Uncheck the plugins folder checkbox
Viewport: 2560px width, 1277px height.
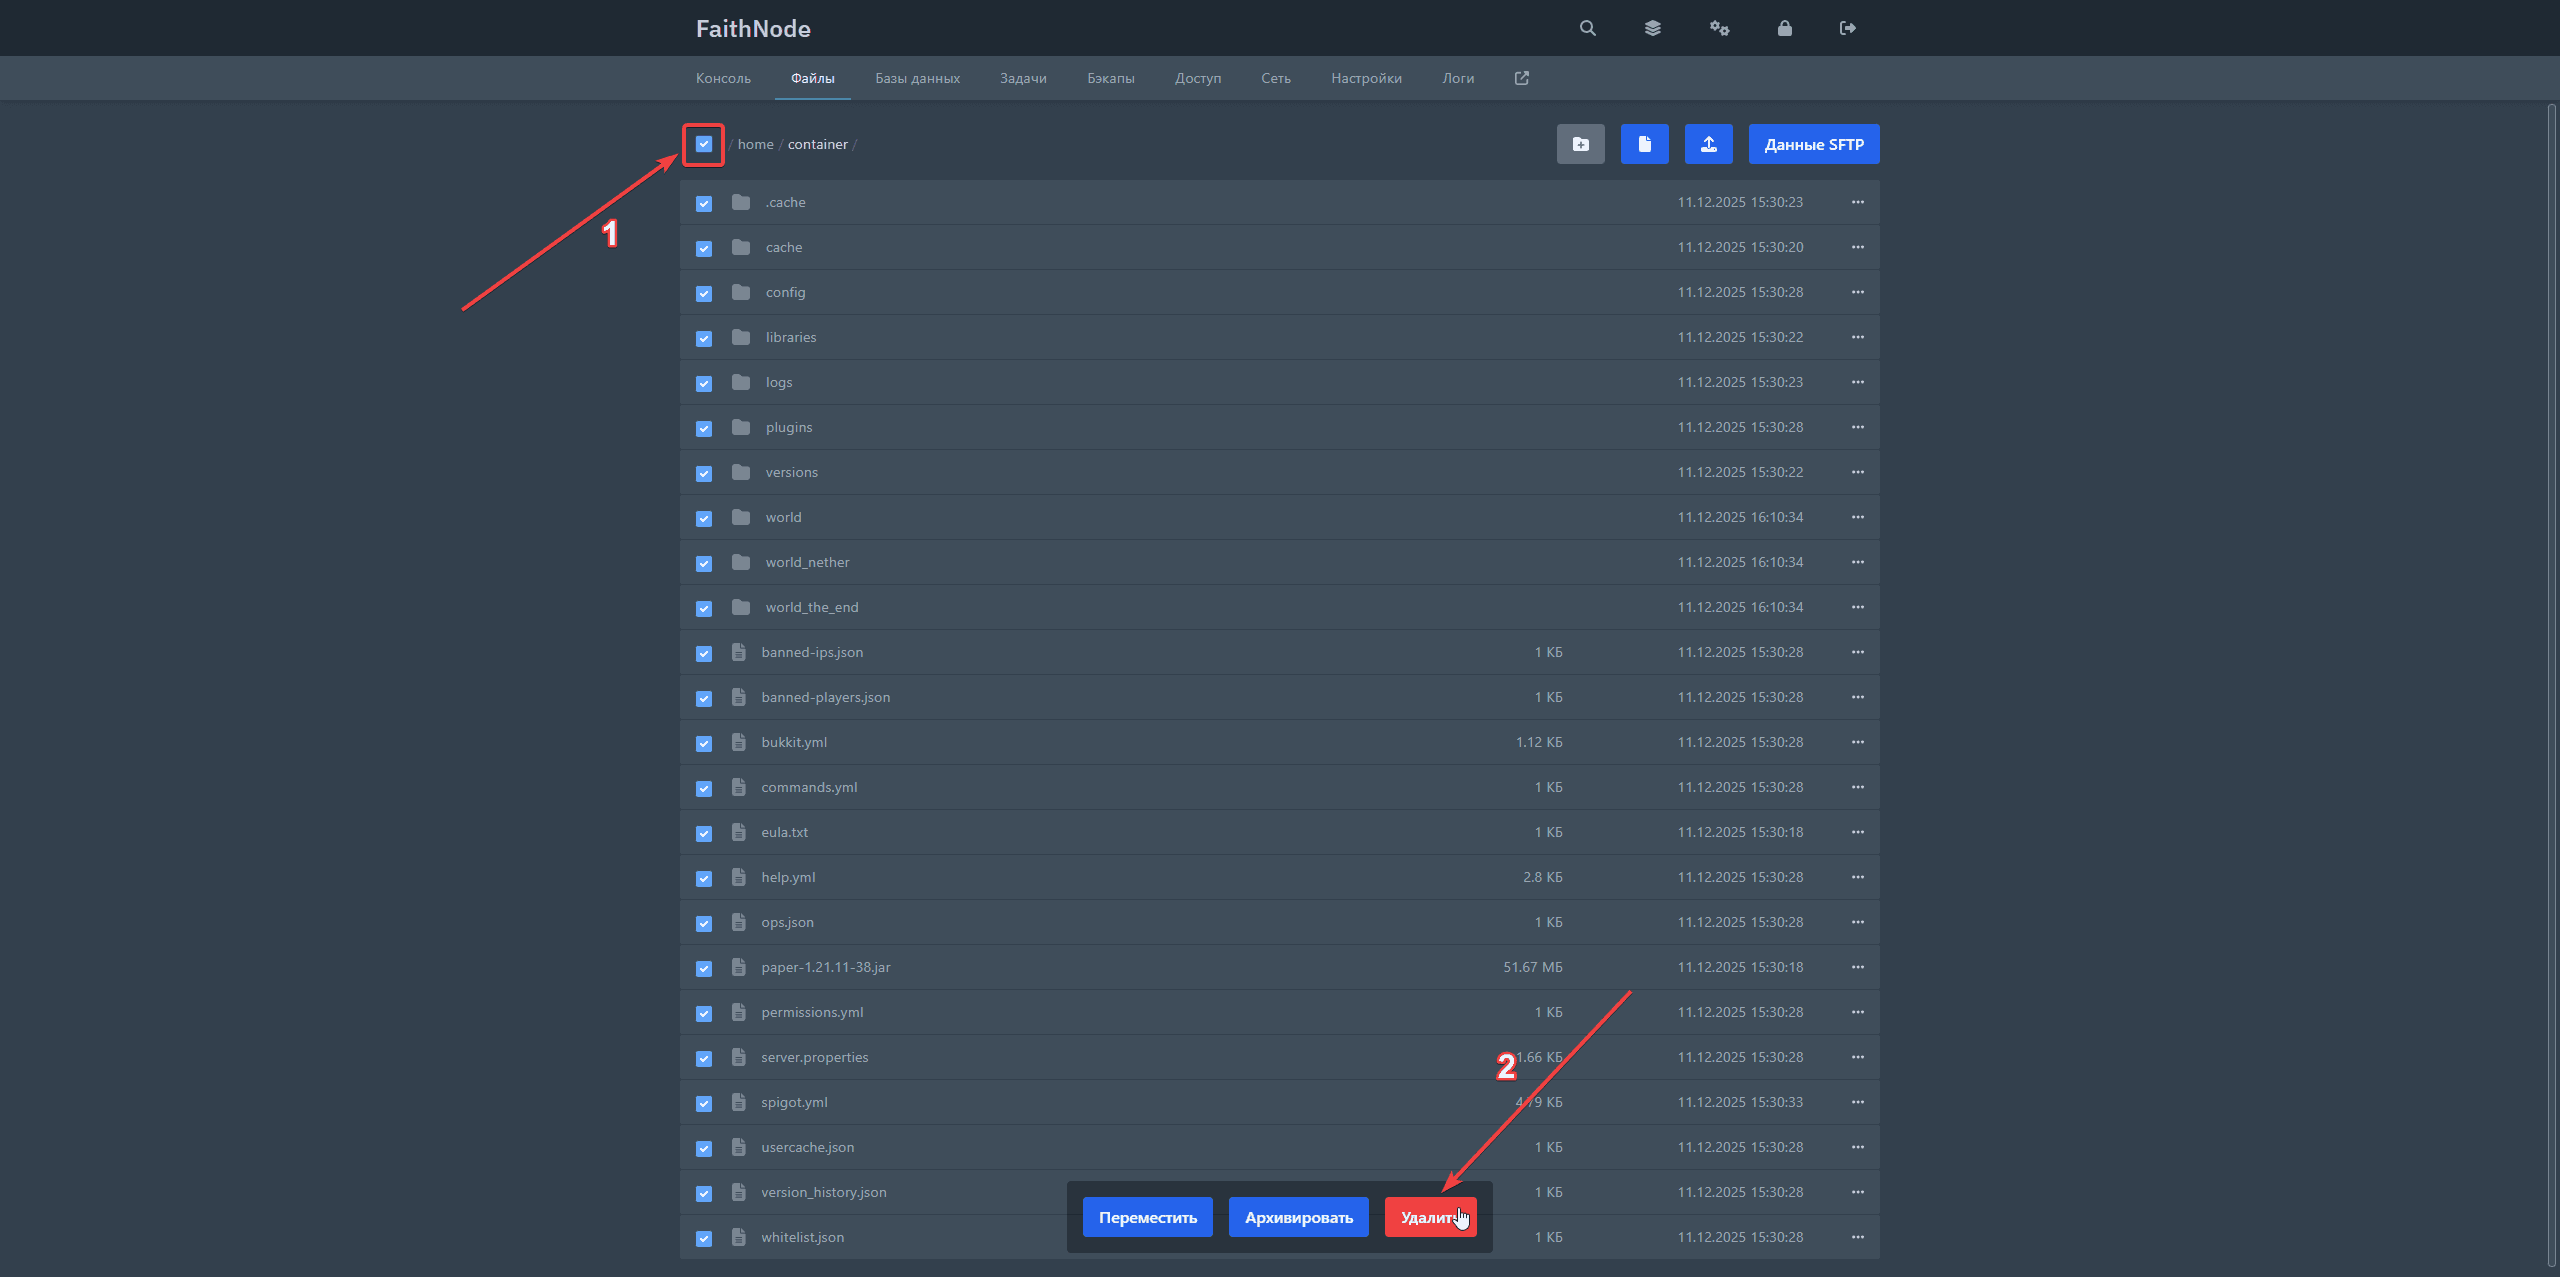pos(704,428)
